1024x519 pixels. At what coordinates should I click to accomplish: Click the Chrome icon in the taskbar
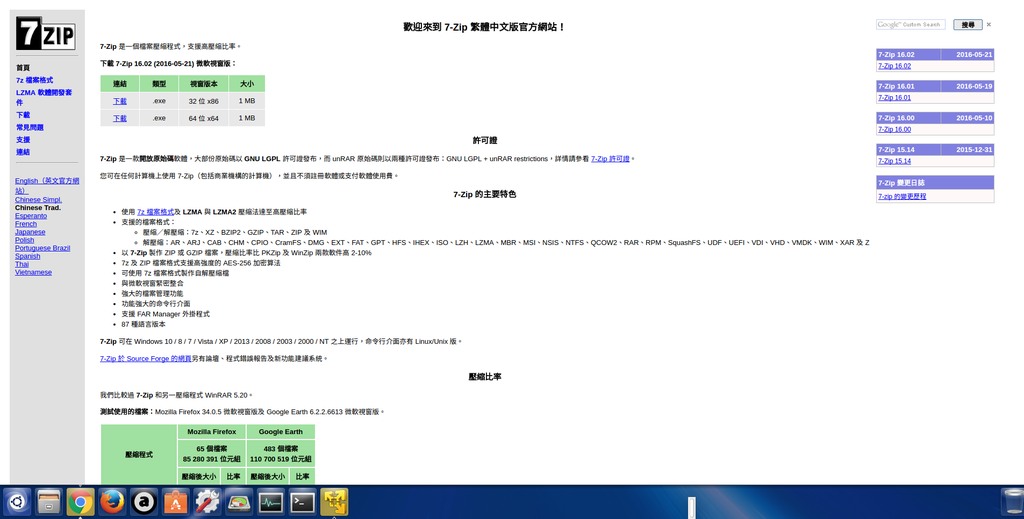click(80, 502)
